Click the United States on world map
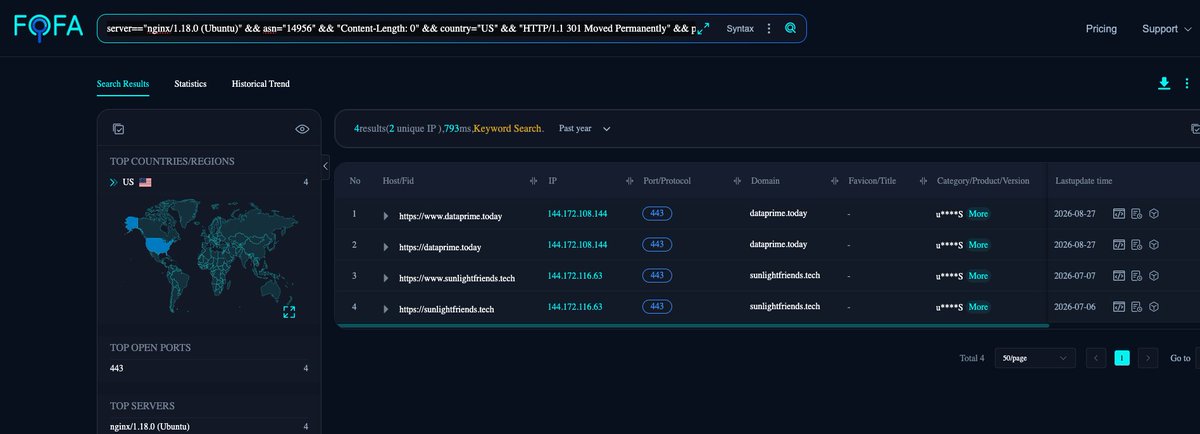This screenshot has width=1200, height=434. [x=158, y=243]
